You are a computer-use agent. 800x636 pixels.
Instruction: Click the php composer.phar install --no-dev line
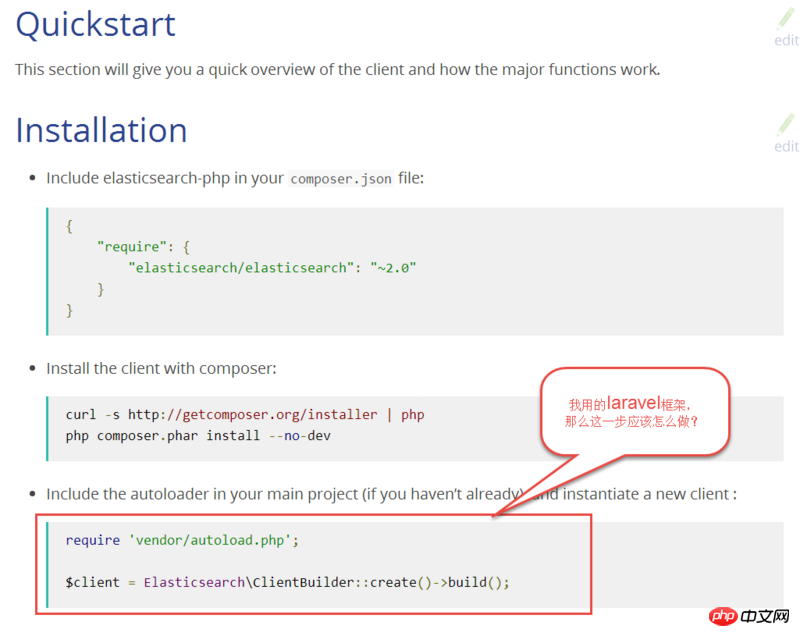(x=198, y=436)
